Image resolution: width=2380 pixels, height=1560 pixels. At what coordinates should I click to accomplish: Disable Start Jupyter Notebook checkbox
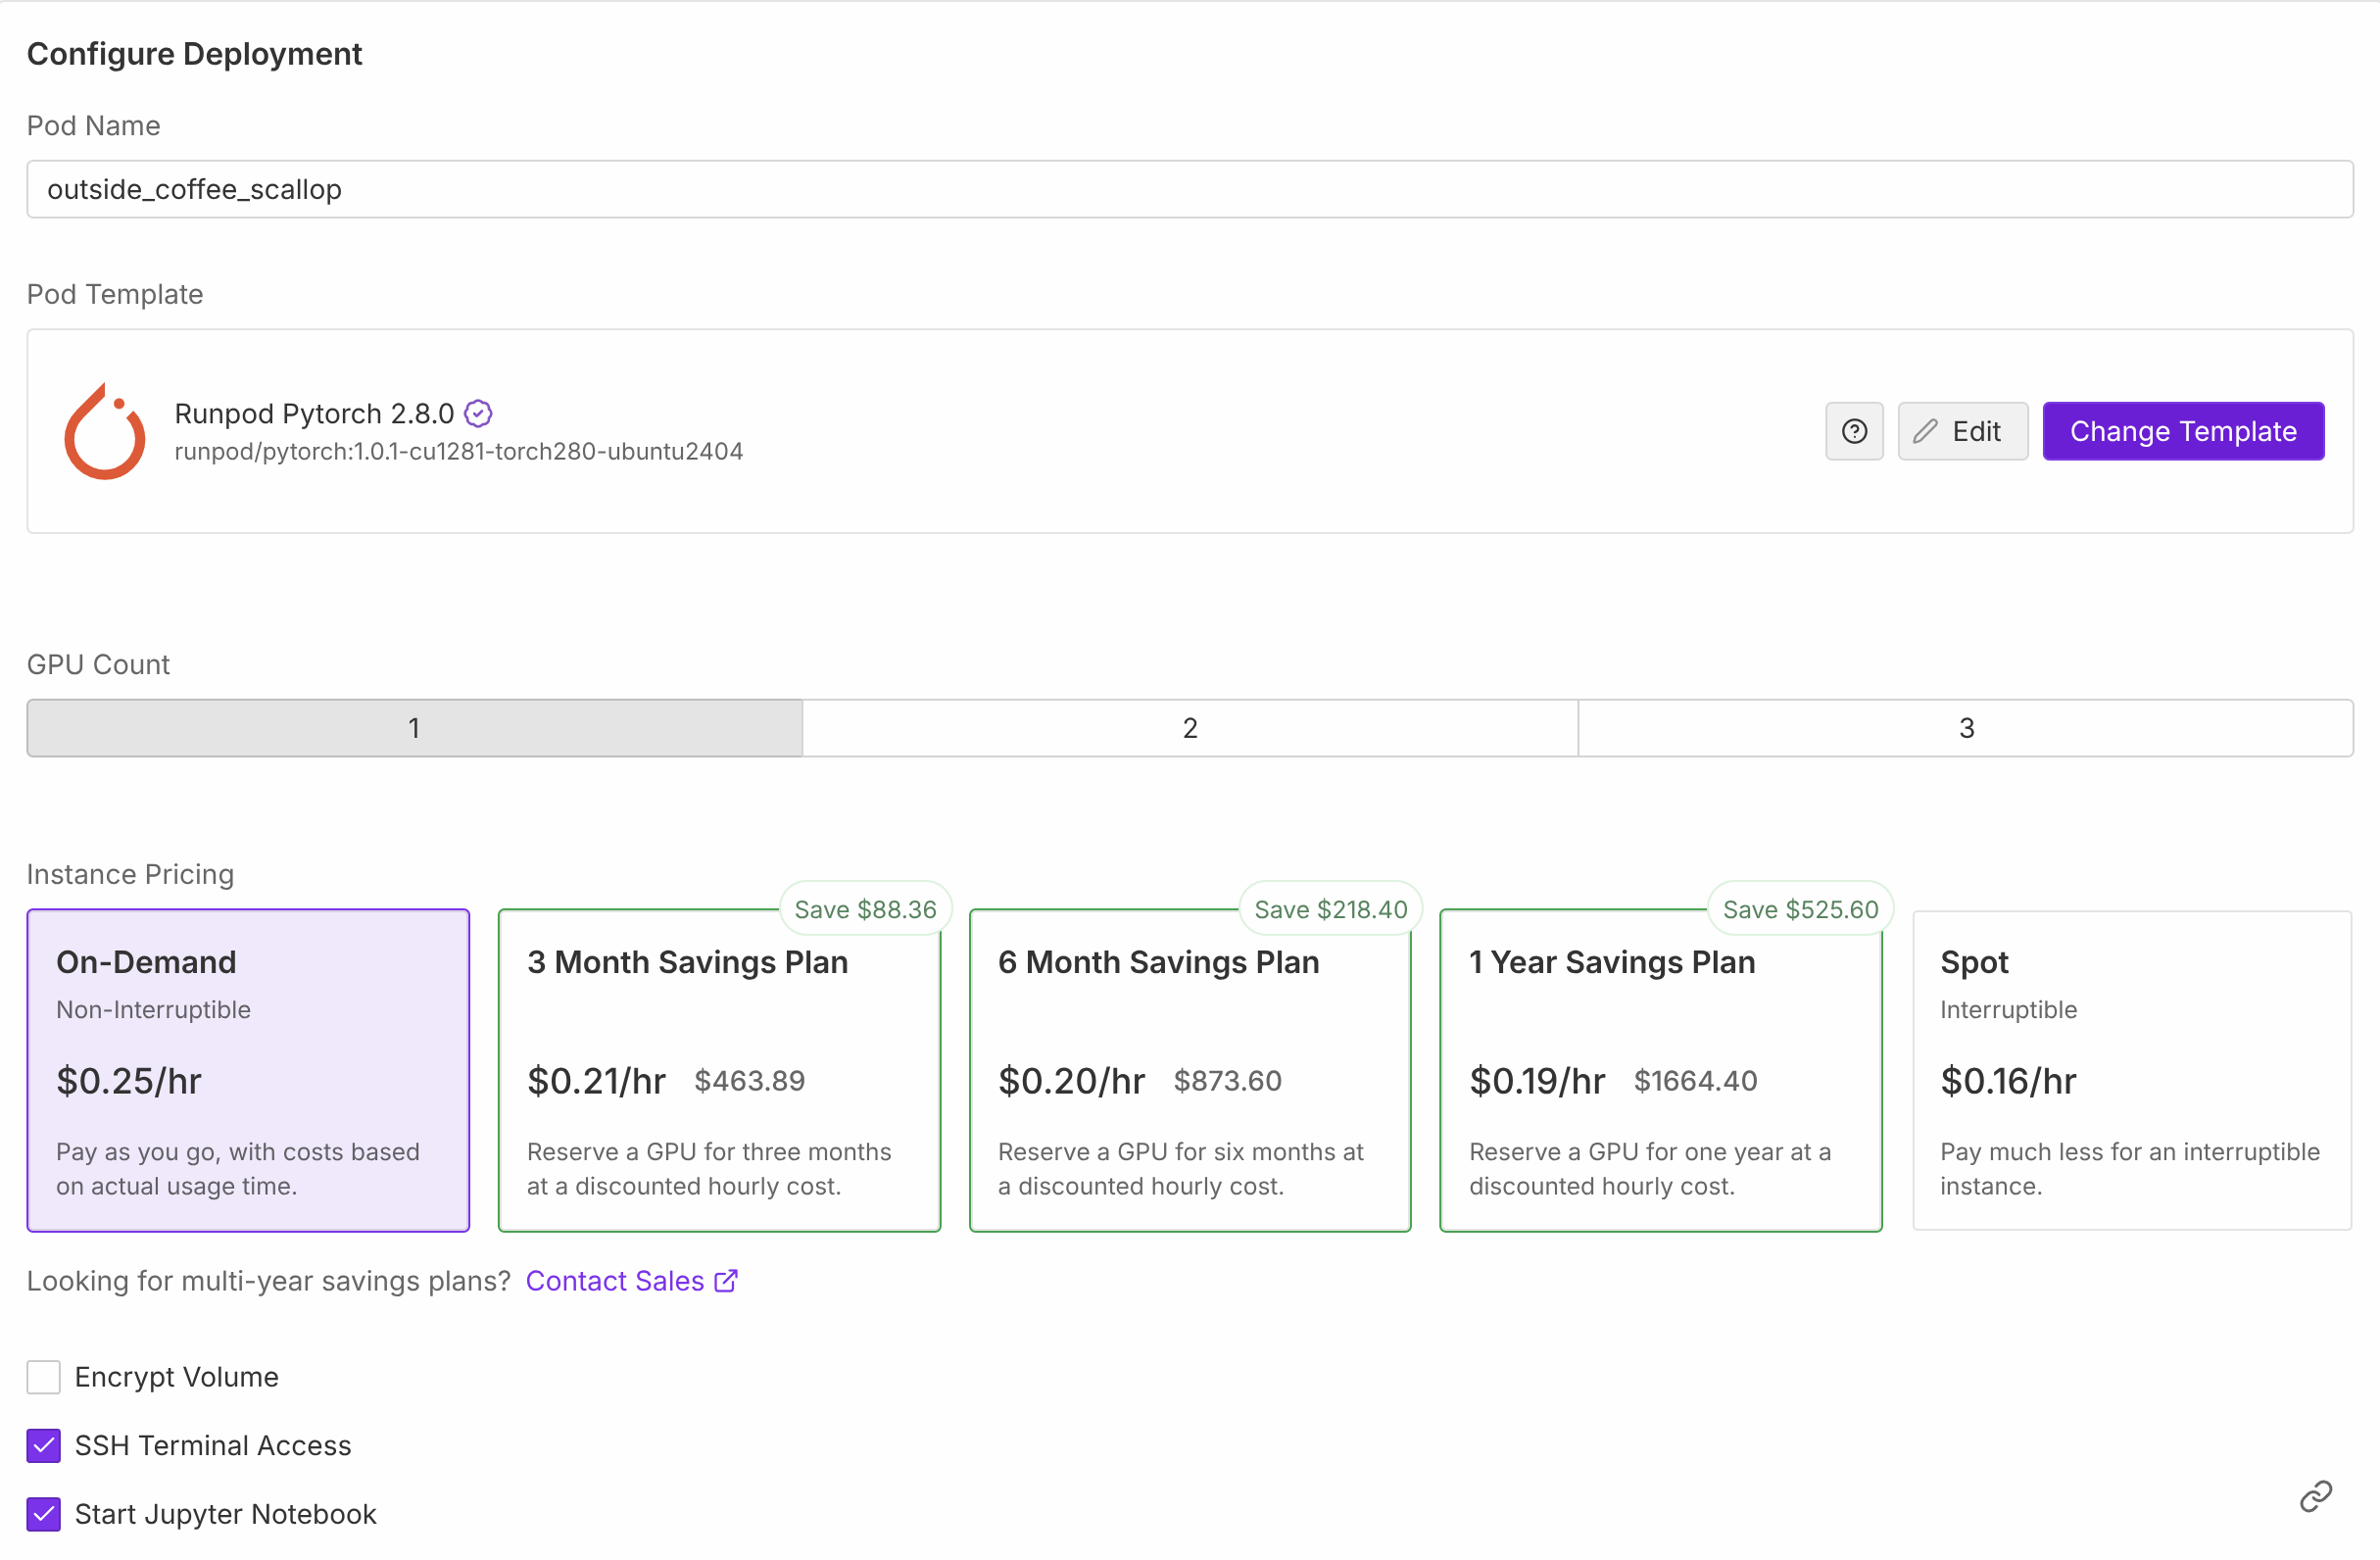(44, 1514)
